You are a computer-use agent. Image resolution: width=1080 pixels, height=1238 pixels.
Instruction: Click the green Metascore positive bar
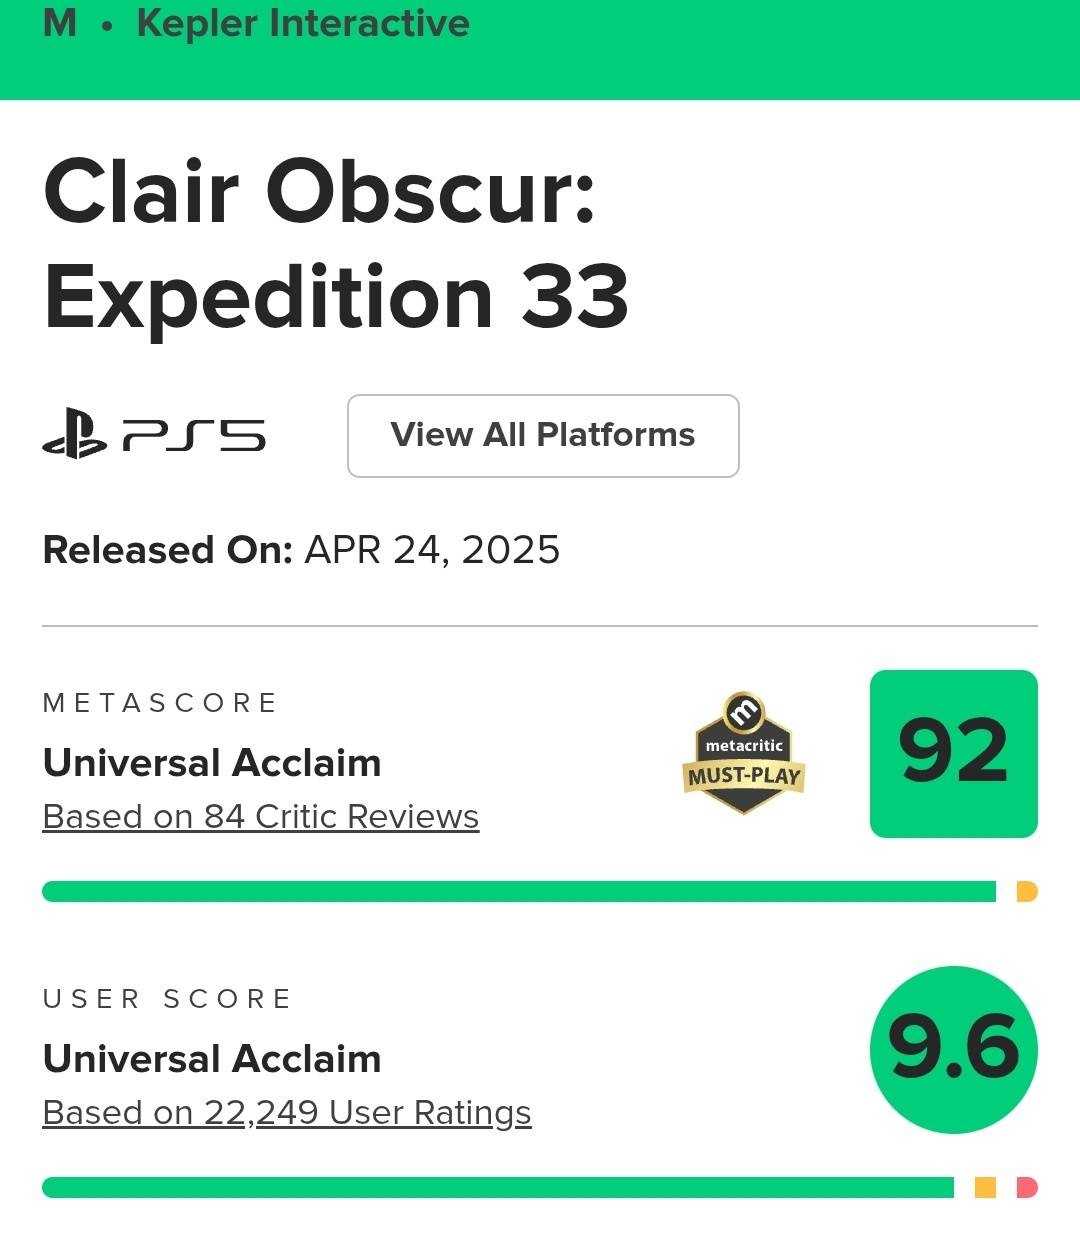tap(518, 891)
